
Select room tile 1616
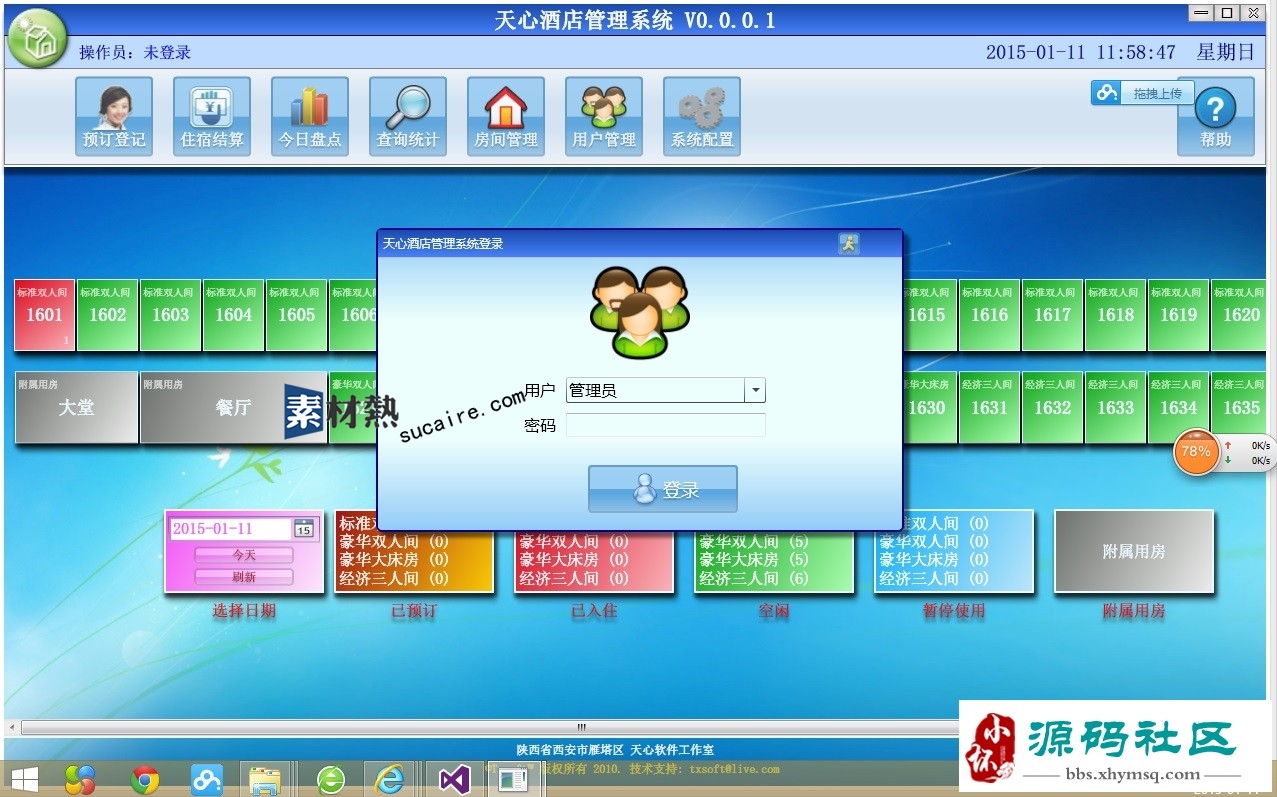(x=990, y=315)
